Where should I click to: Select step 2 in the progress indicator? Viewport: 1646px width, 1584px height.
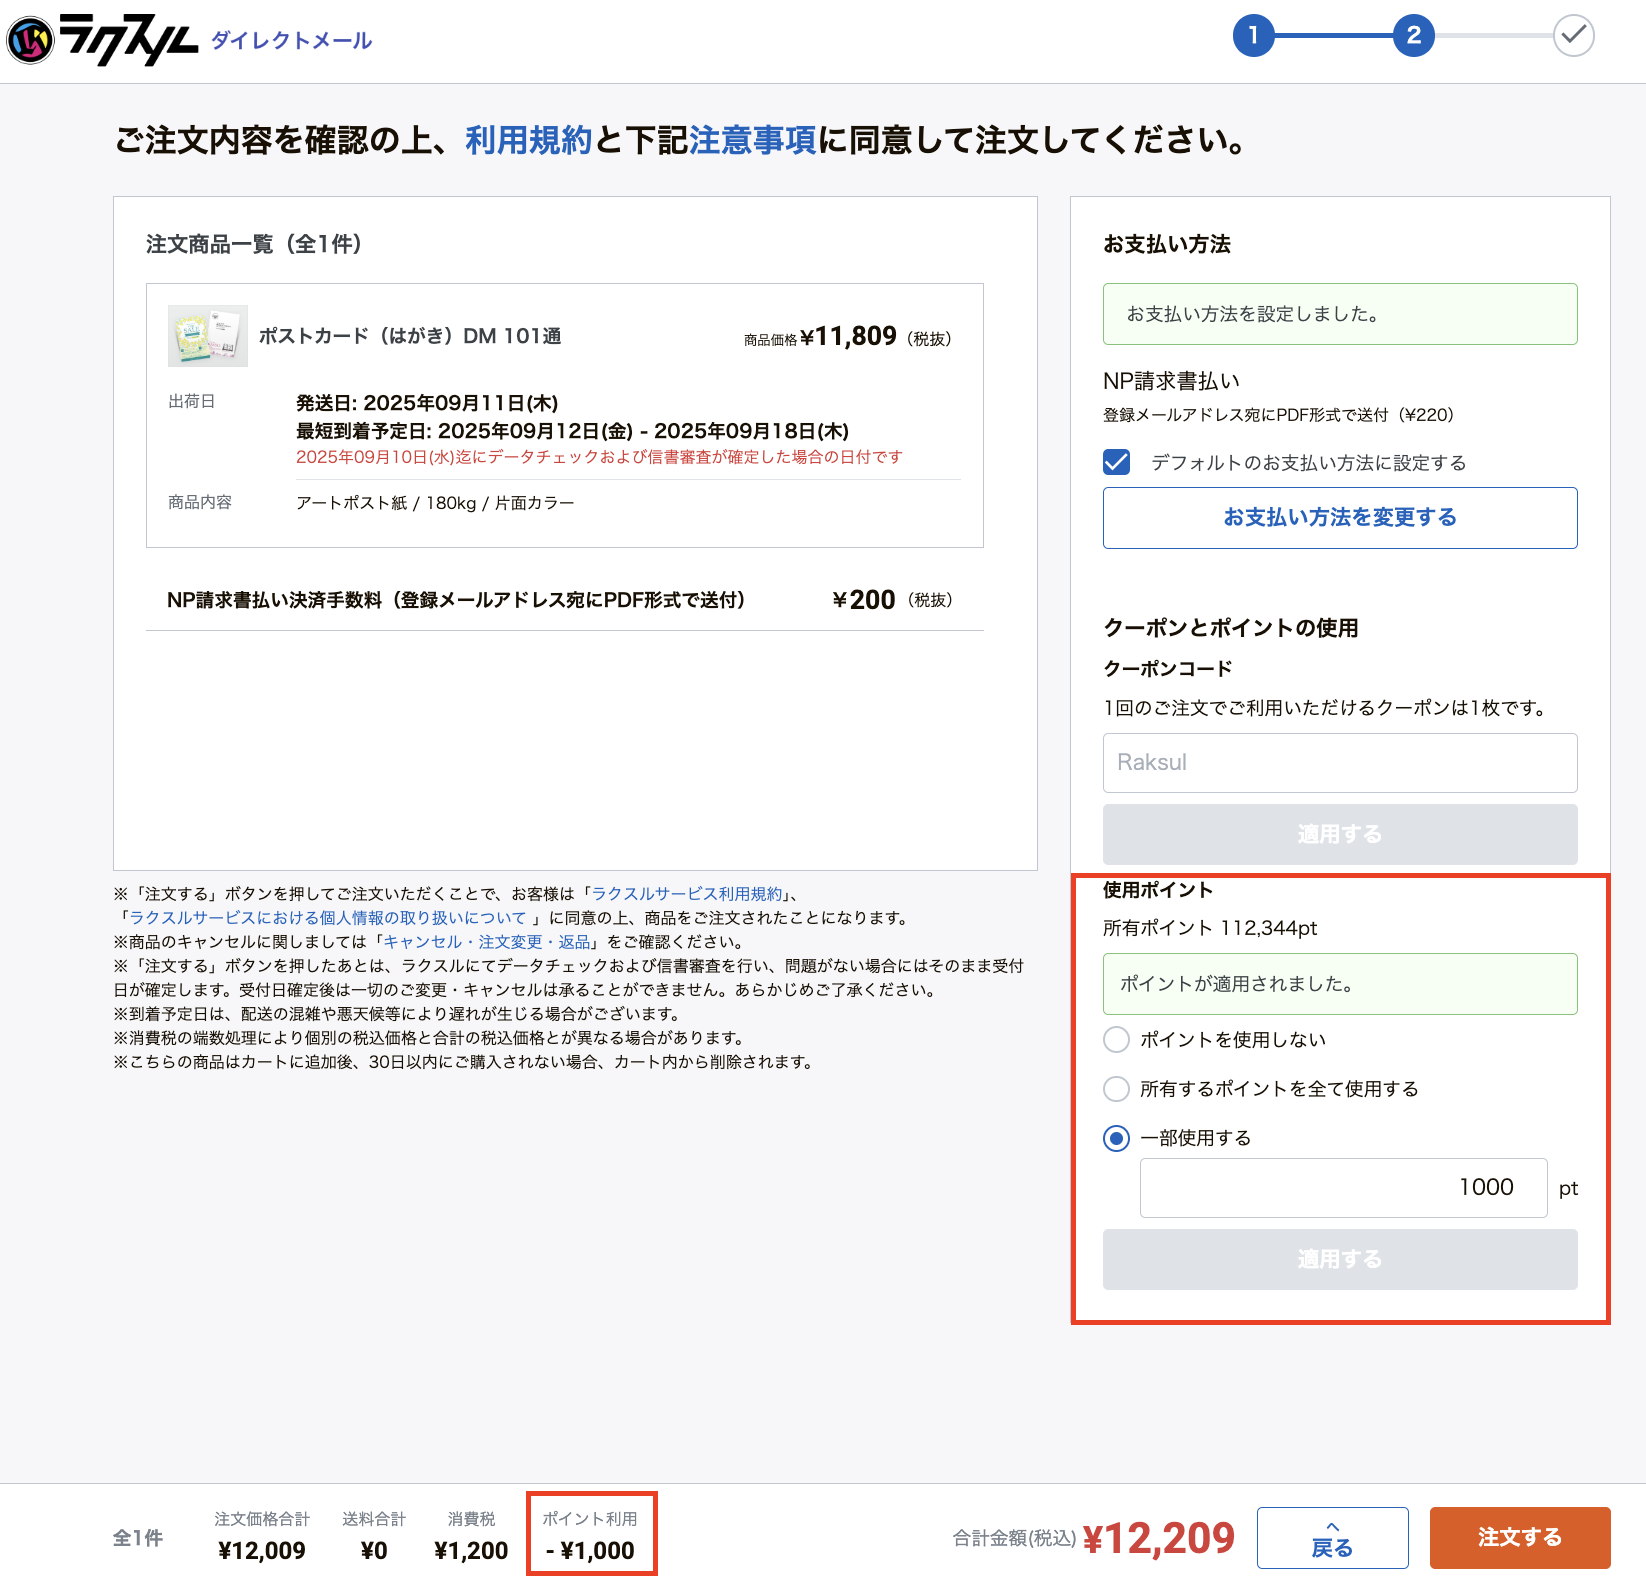point(1413,36)
